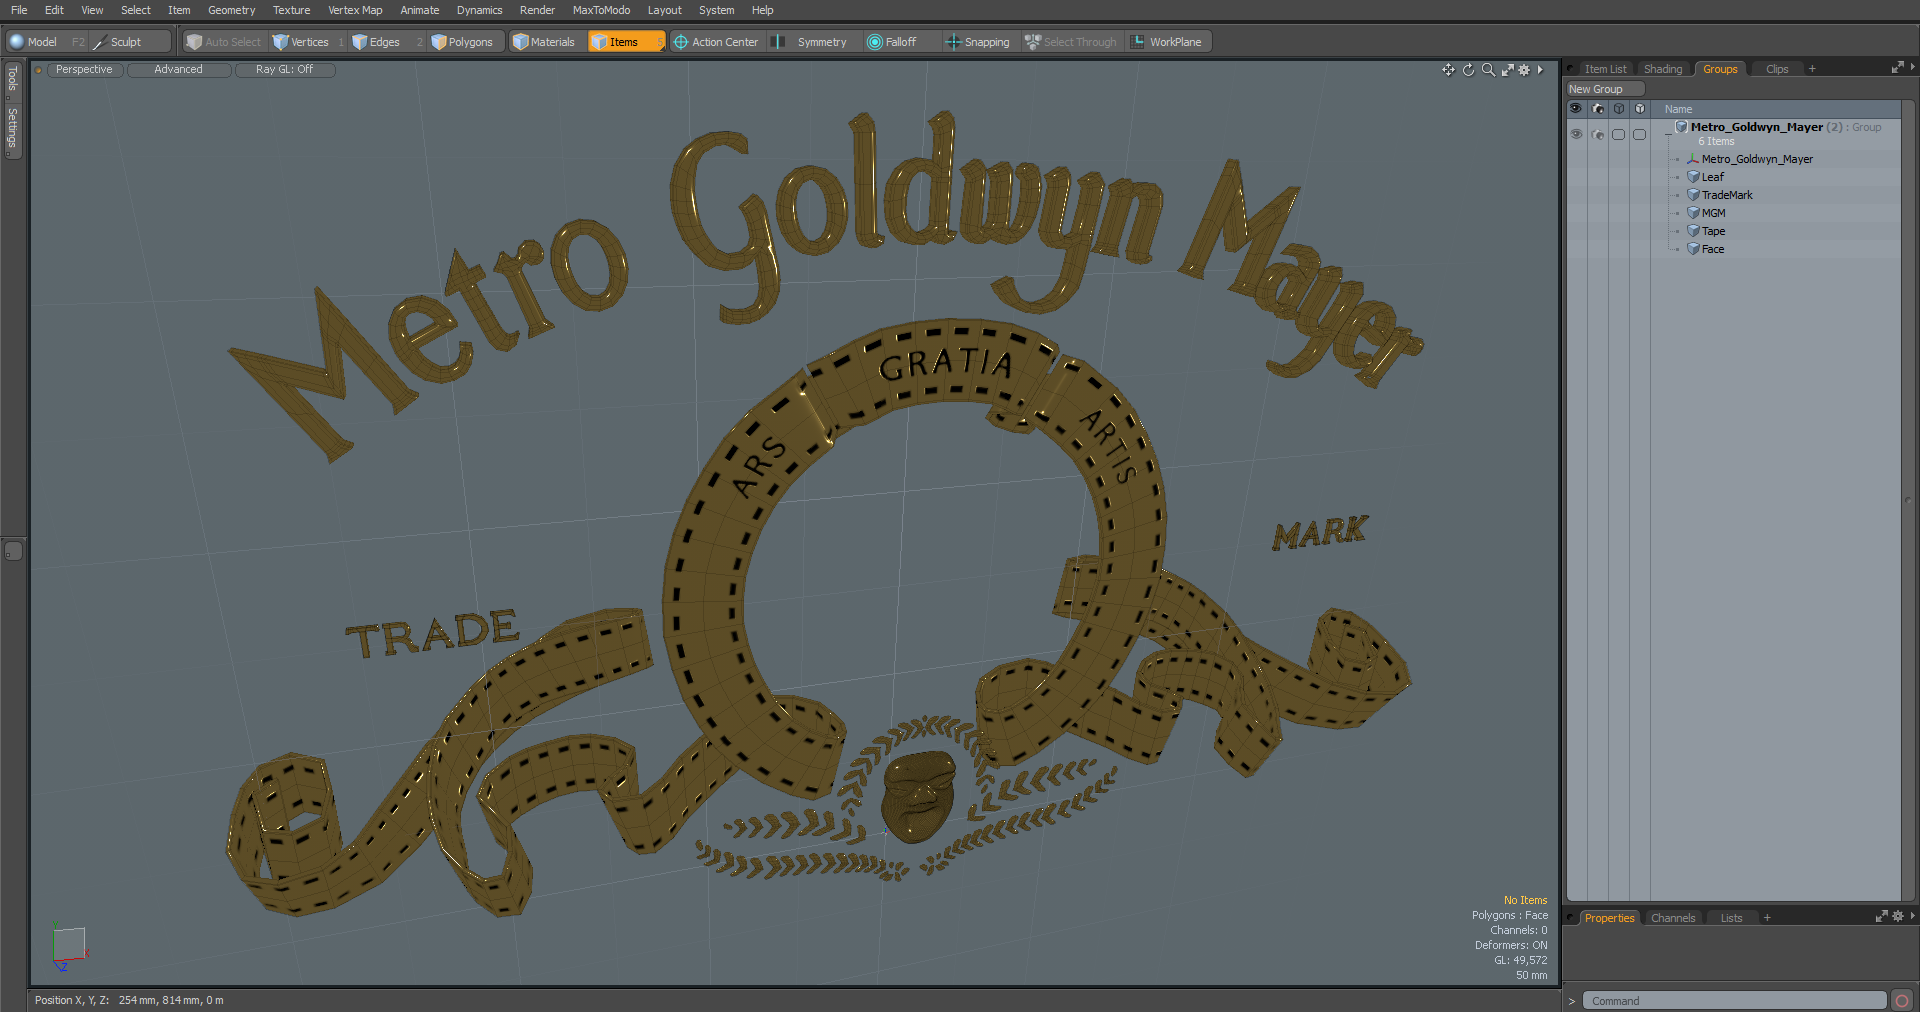Open the Advanced shading dropdown
Screen dimensions: 1920x1012
(178, 70)
